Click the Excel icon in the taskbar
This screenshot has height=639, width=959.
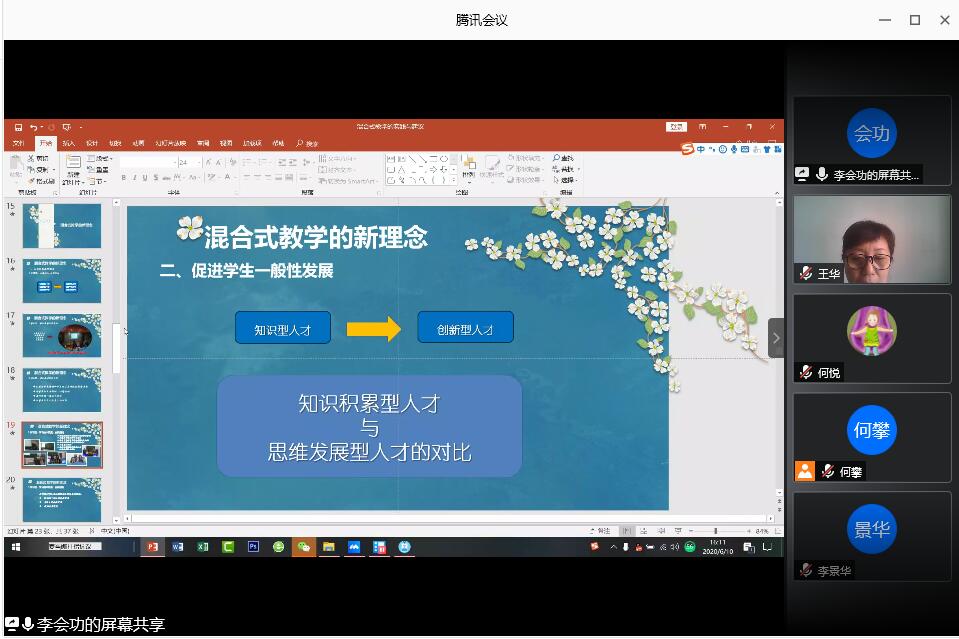[x=203, y=547]
